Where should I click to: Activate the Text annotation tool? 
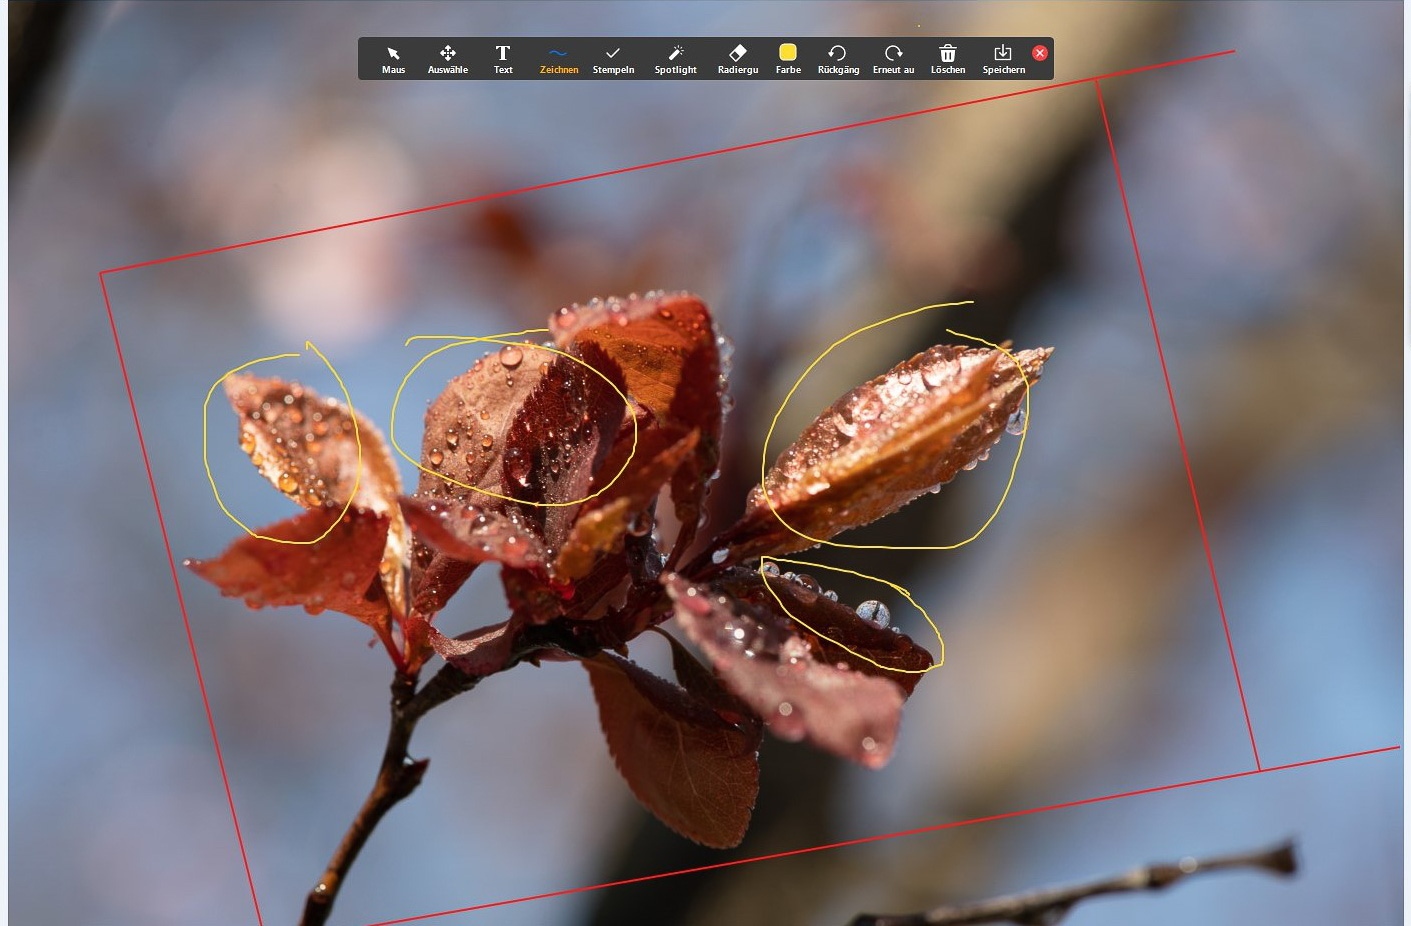(x=503, y=58)
